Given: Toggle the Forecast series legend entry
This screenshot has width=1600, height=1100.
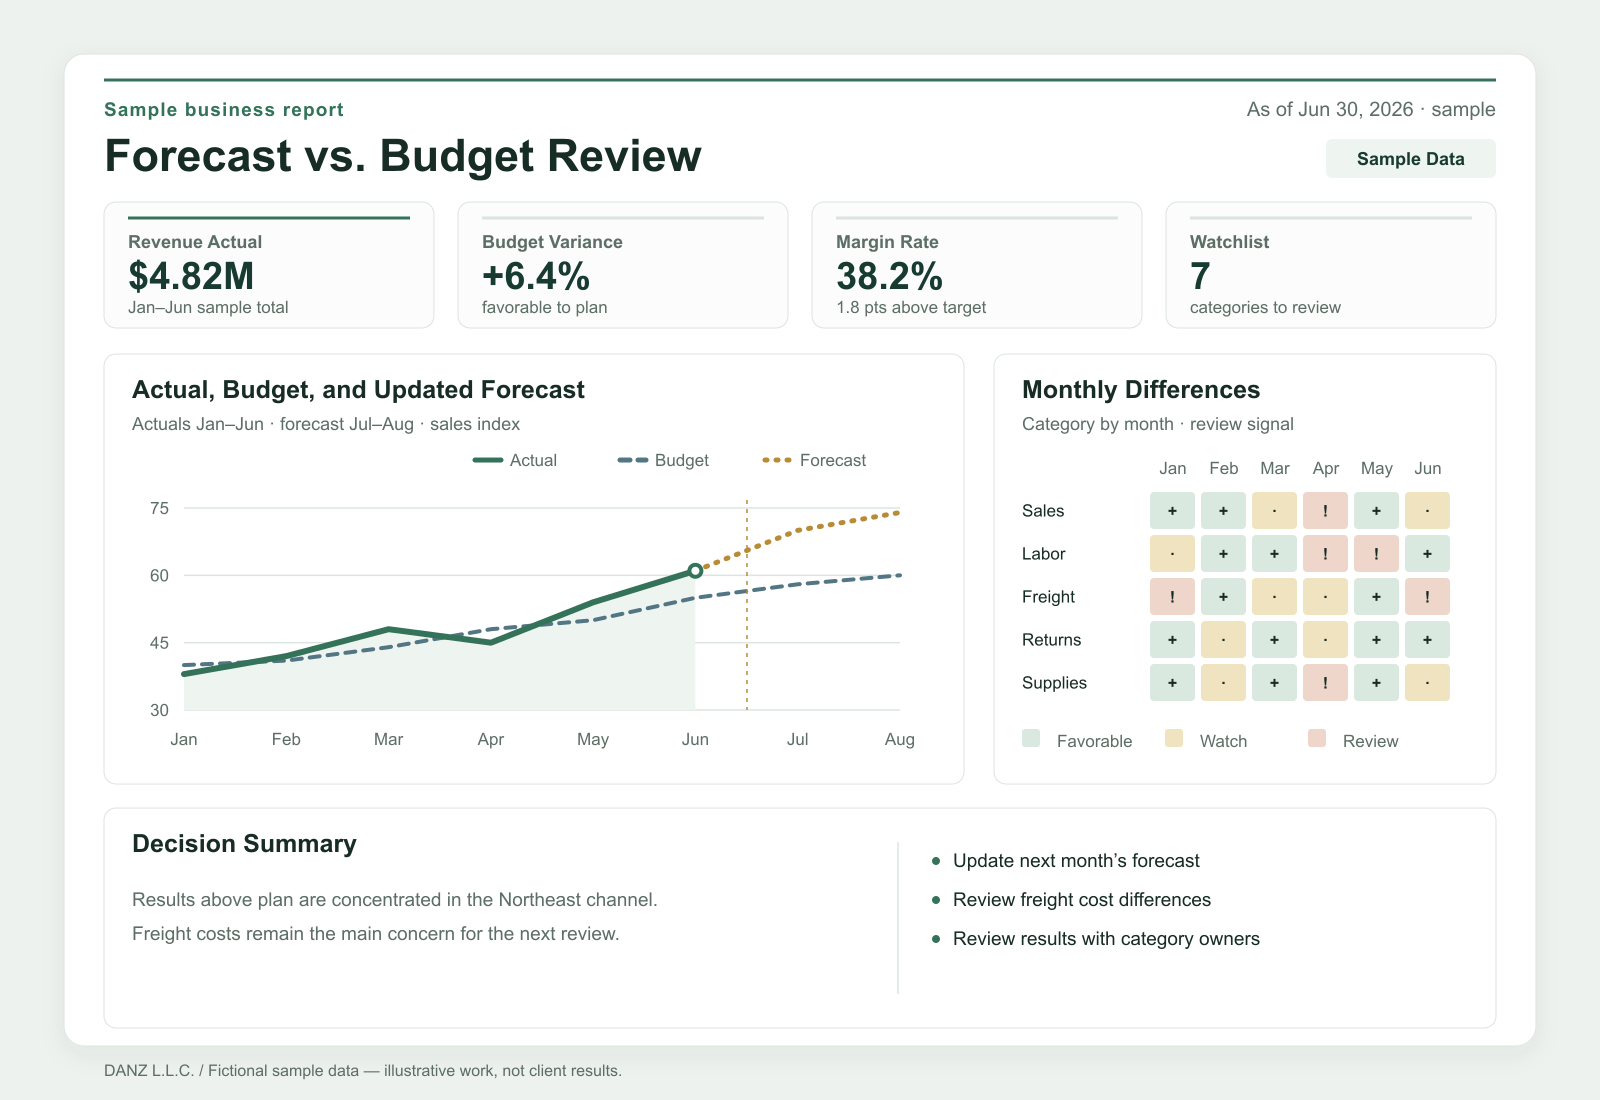Looking at the screenshot, I should tap(814, 460).
